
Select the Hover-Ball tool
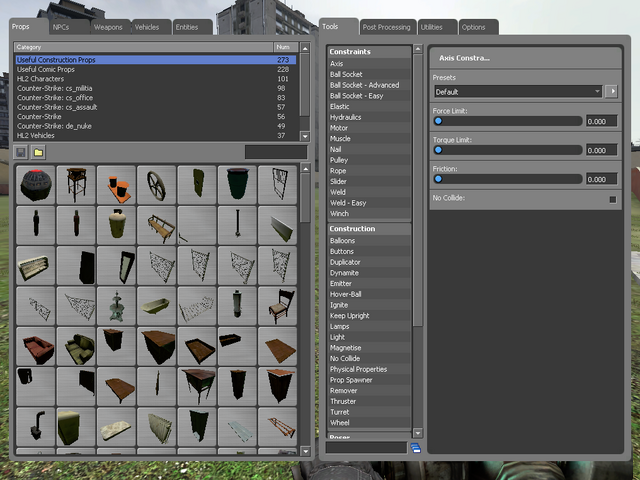coord(369,294)
